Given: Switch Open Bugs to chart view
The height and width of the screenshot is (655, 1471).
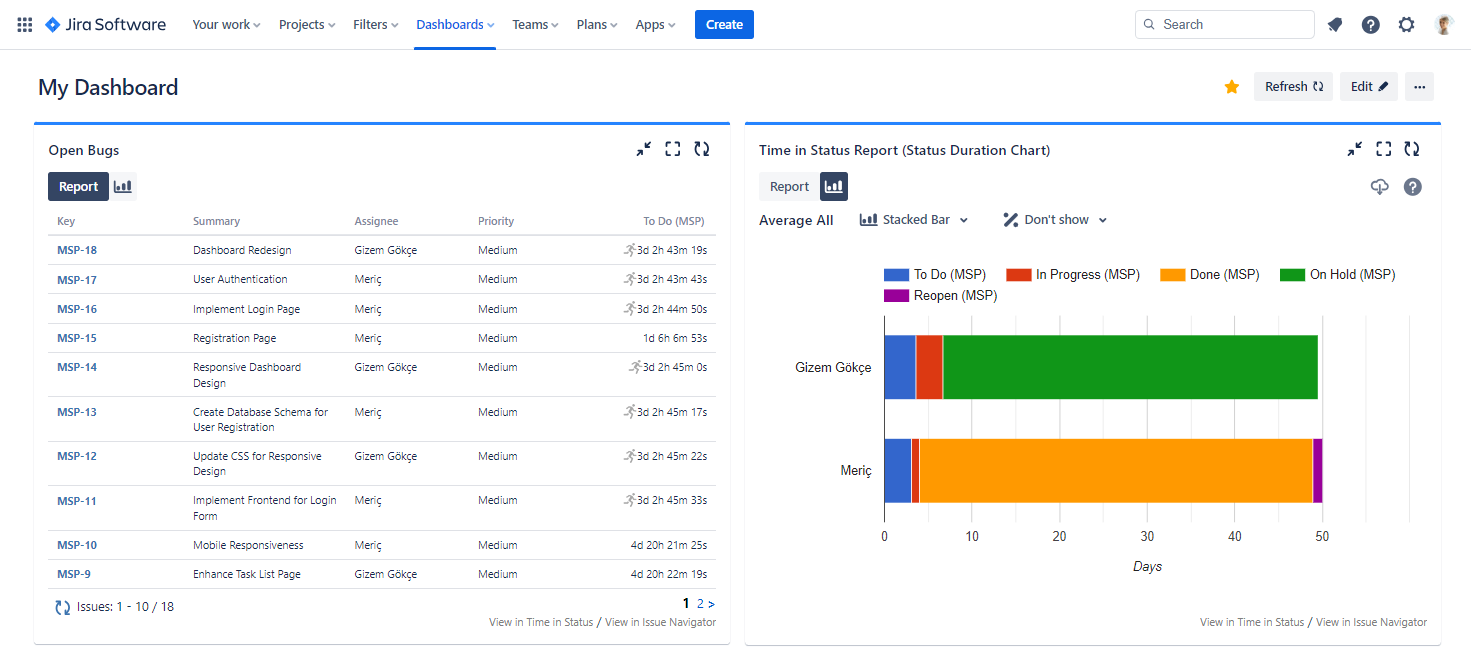Looking at the screenshot, I should point(122,186).
